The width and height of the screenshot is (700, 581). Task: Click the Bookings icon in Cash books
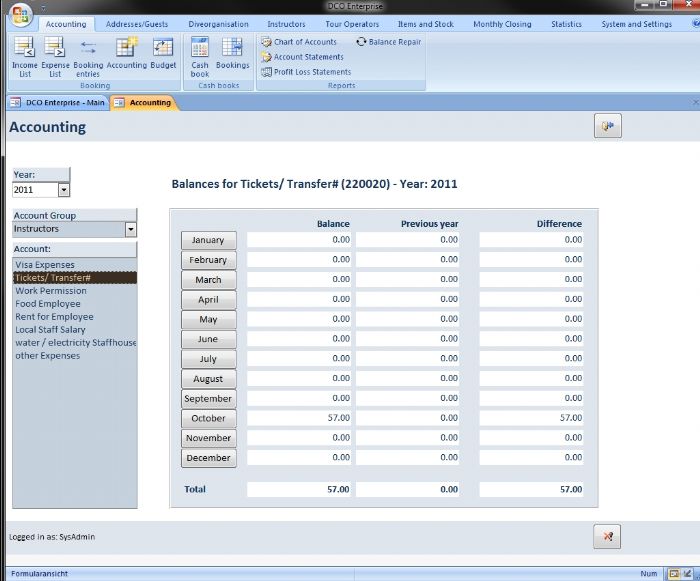[x=232, y=54]
